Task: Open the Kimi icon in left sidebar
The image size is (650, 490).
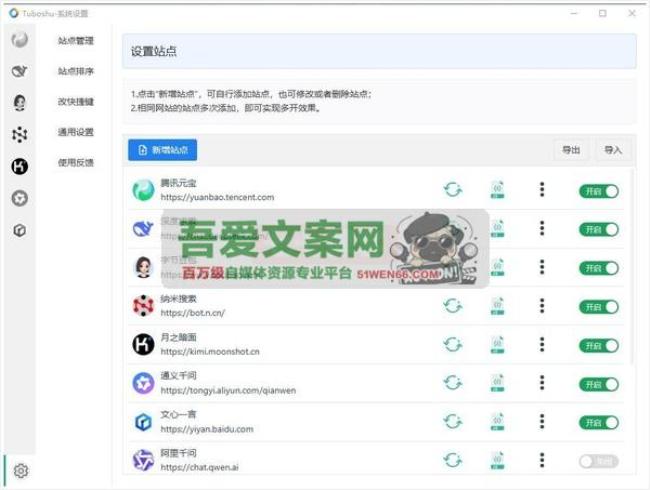Action: [x=19, y=166]
